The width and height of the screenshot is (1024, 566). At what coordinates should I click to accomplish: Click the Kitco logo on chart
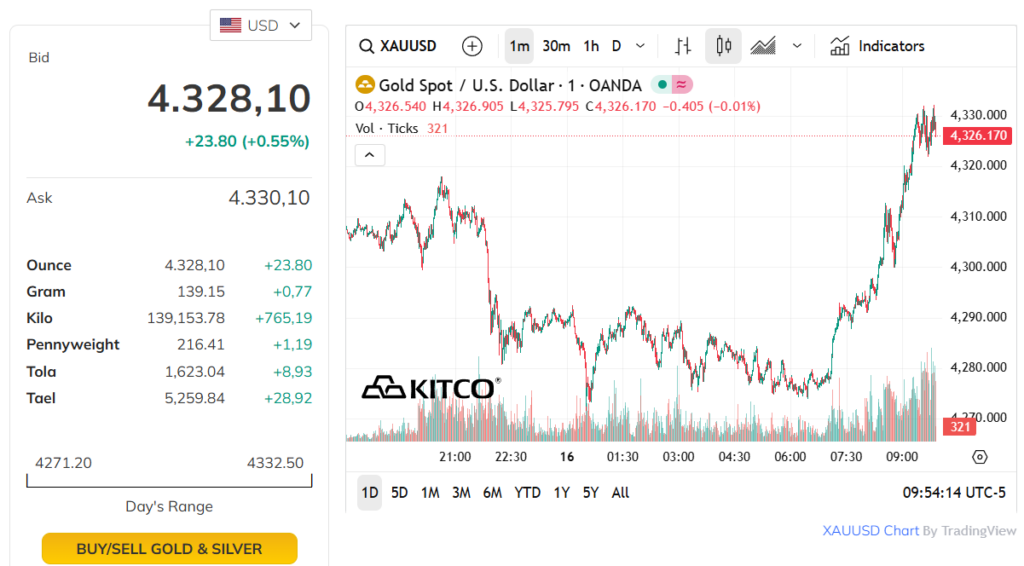coord(430,387)
